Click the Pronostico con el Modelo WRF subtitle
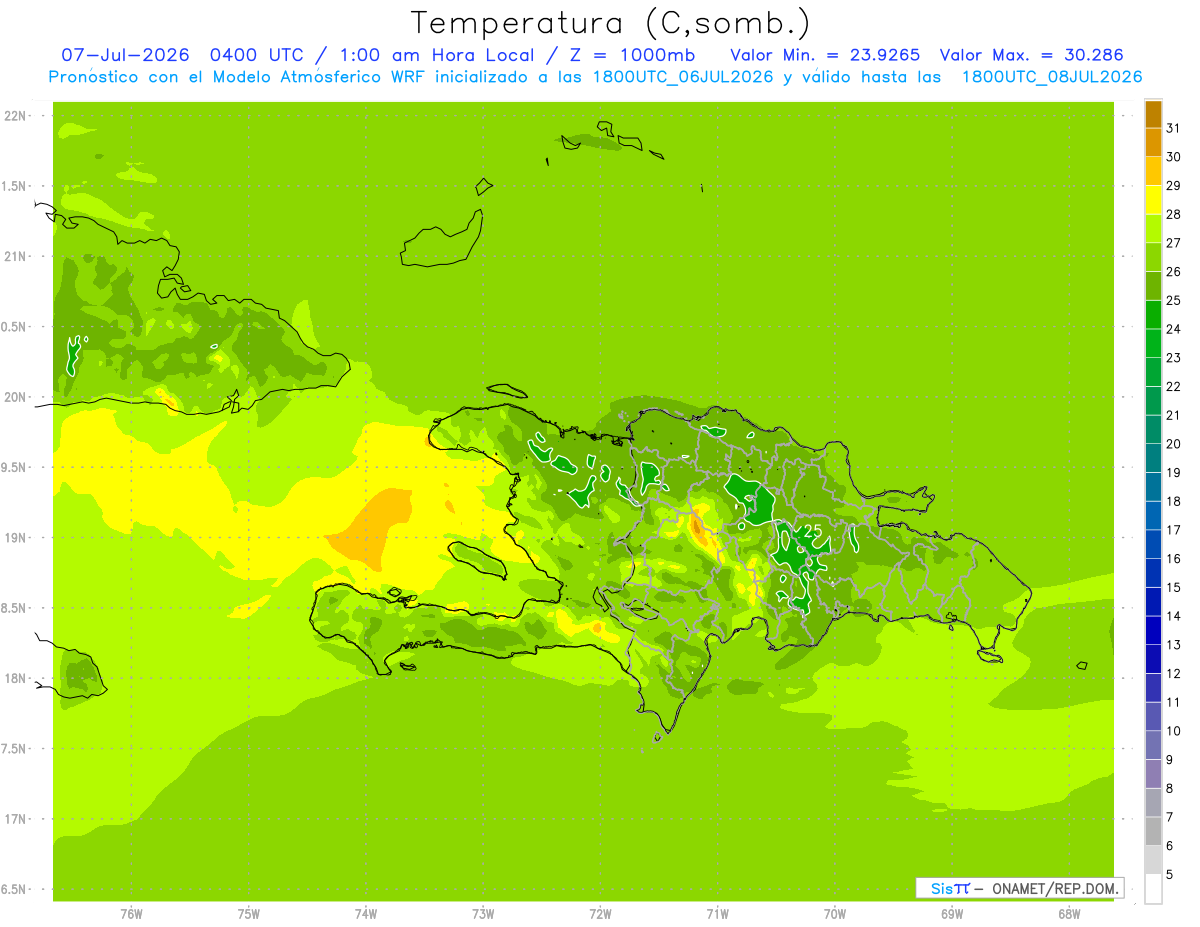The height and width of the screenshot is (927, 1200). [x=595, y=77]
